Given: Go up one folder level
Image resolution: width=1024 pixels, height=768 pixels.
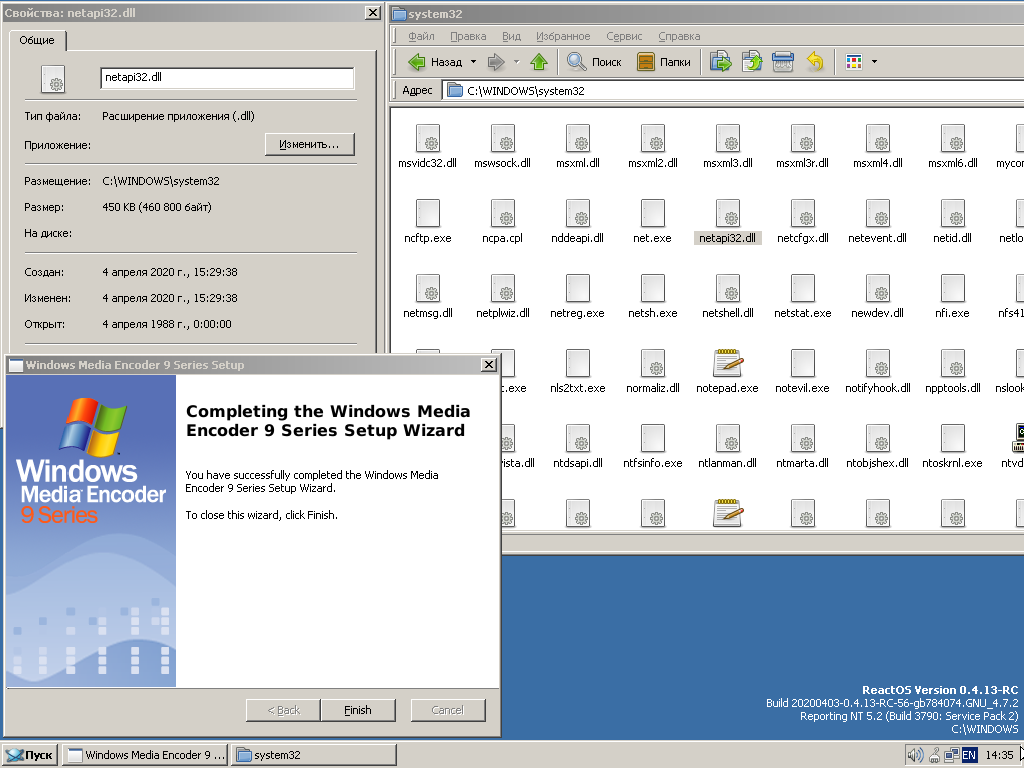Looking at the screenshot, I should tap(539, 62).
